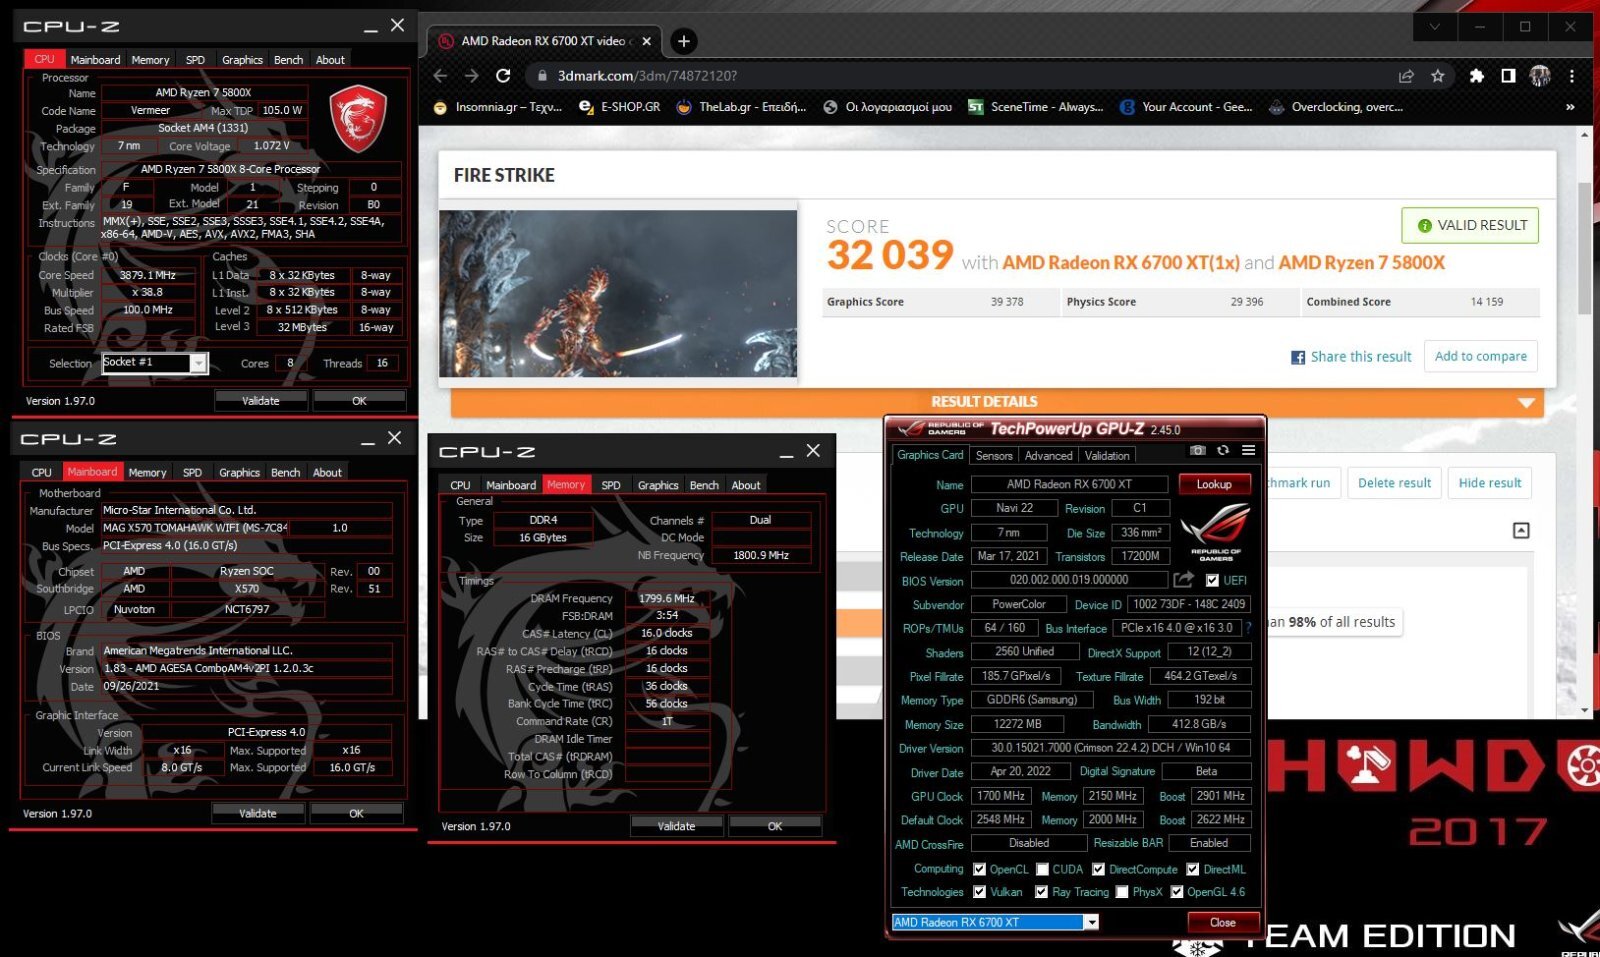Click Hide result button
1600x957 pixels.
point(1489,483)
